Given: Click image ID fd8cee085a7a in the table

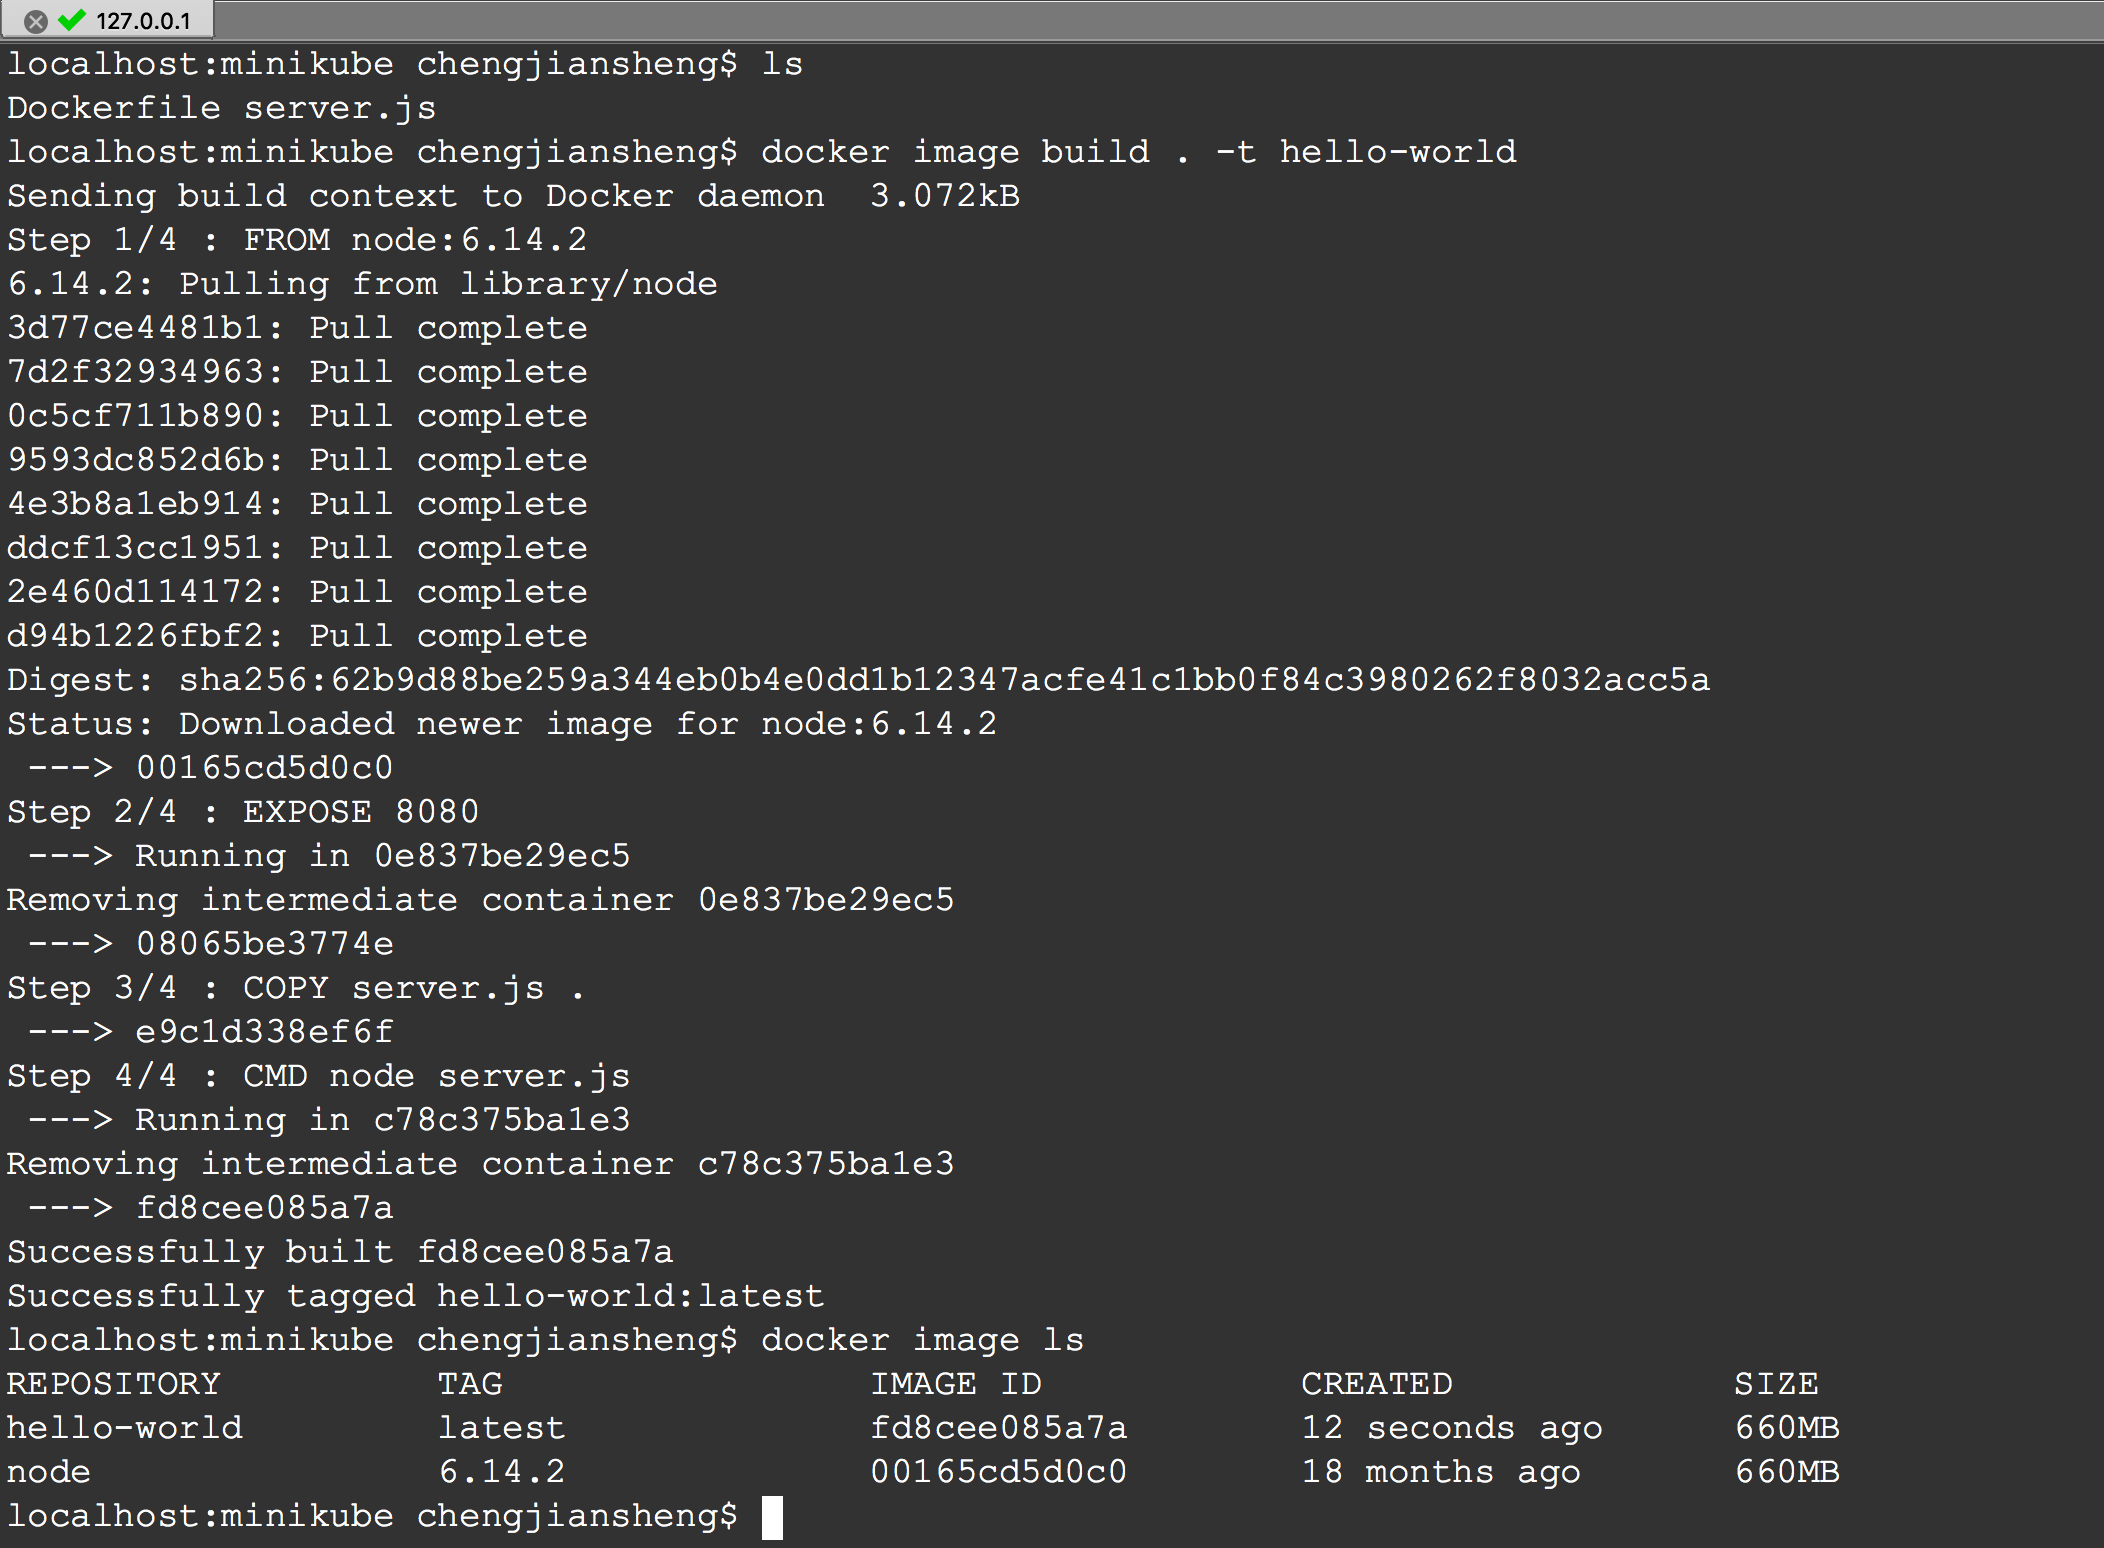Looking at the screenshot, I should tap(998, 1428).
